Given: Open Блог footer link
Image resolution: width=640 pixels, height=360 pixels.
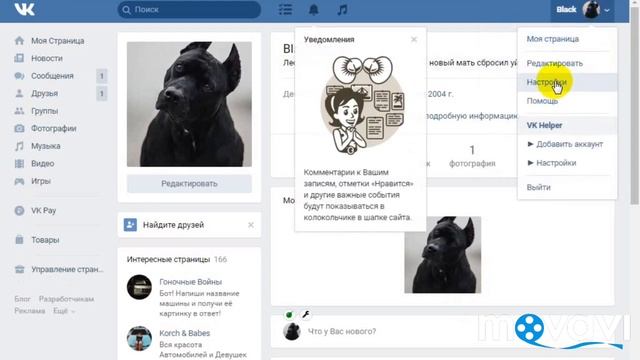Looking at the screenshot, I should 22,299.
